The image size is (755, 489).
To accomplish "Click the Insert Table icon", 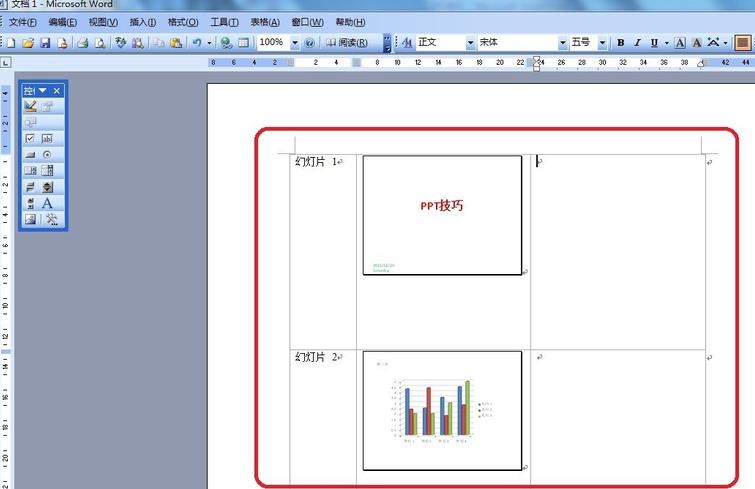I will [x=244, y=43].
